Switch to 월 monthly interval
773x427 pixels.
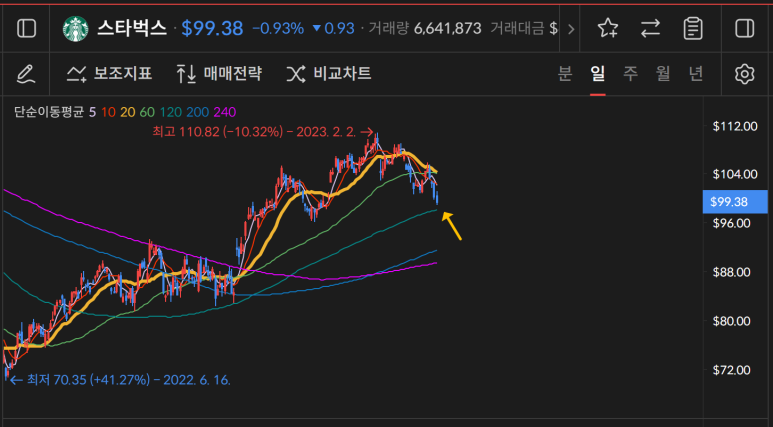pyautogui.click(x=663, y=74)
